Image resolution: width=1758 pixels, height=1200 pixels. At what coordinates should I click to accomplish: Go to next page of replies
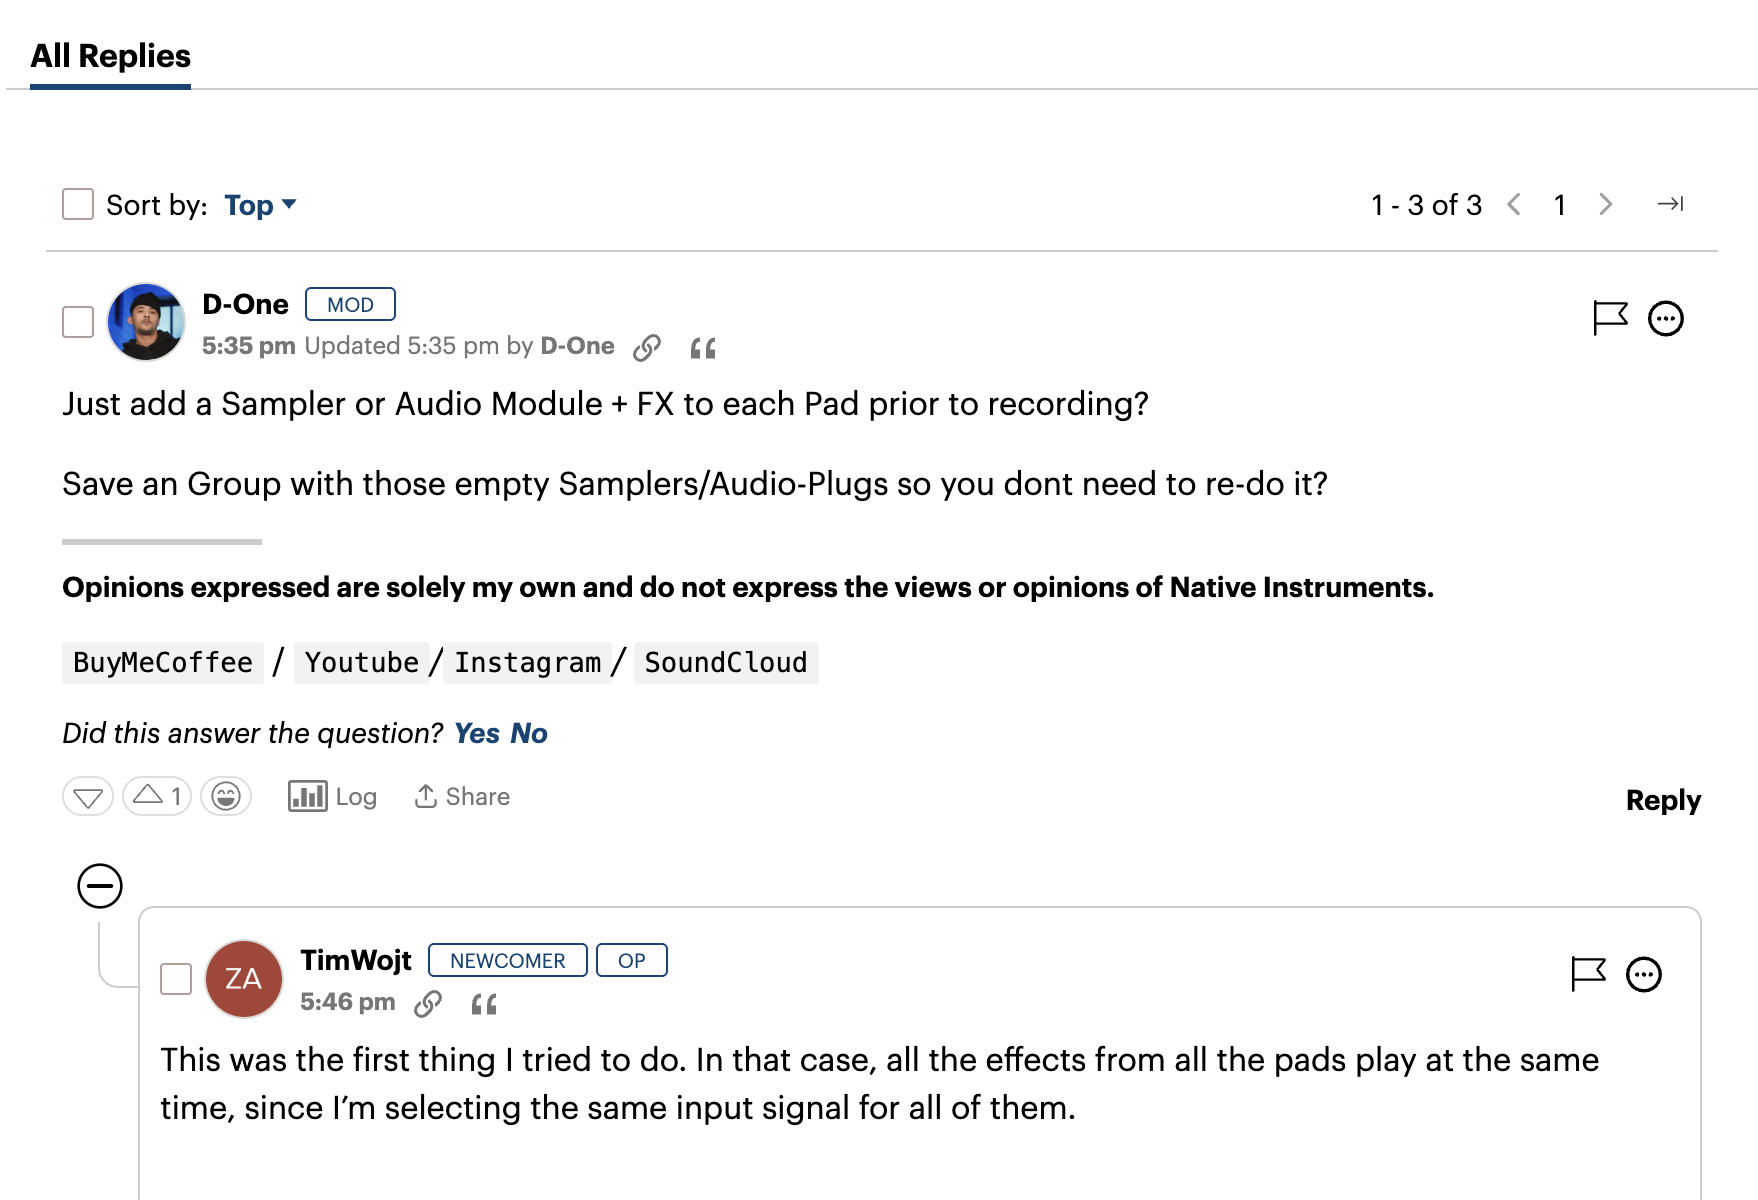pyautogui.click(x=1605, y=204)
